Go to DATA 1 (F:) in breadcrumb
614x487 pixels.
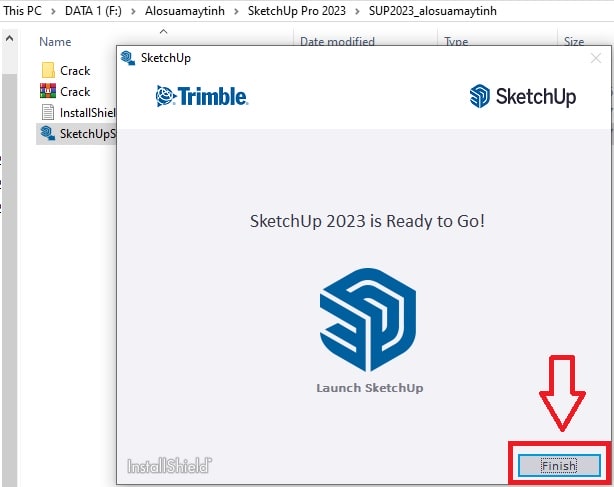click(x=93, y=11)
